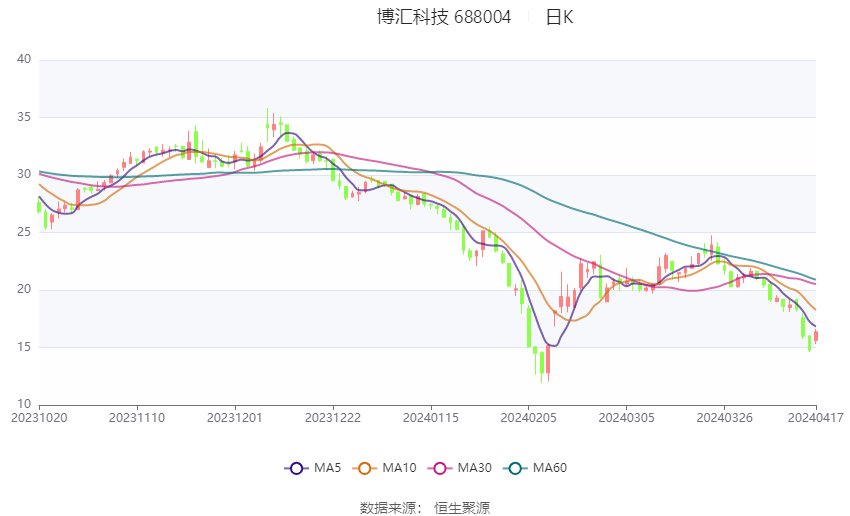Viewport: 850px width, 516px height.
Task: Click the orange MA10 legend circle icon
Action: pos(364,468)
